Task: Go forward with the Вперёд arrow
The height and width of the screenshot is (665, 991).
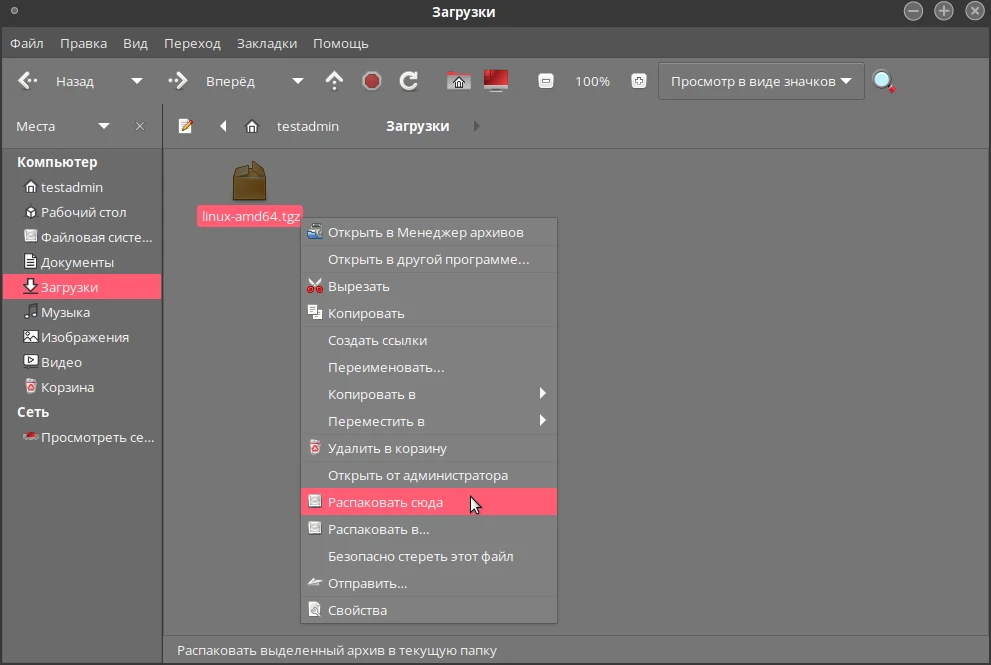Action: point(178,81)
